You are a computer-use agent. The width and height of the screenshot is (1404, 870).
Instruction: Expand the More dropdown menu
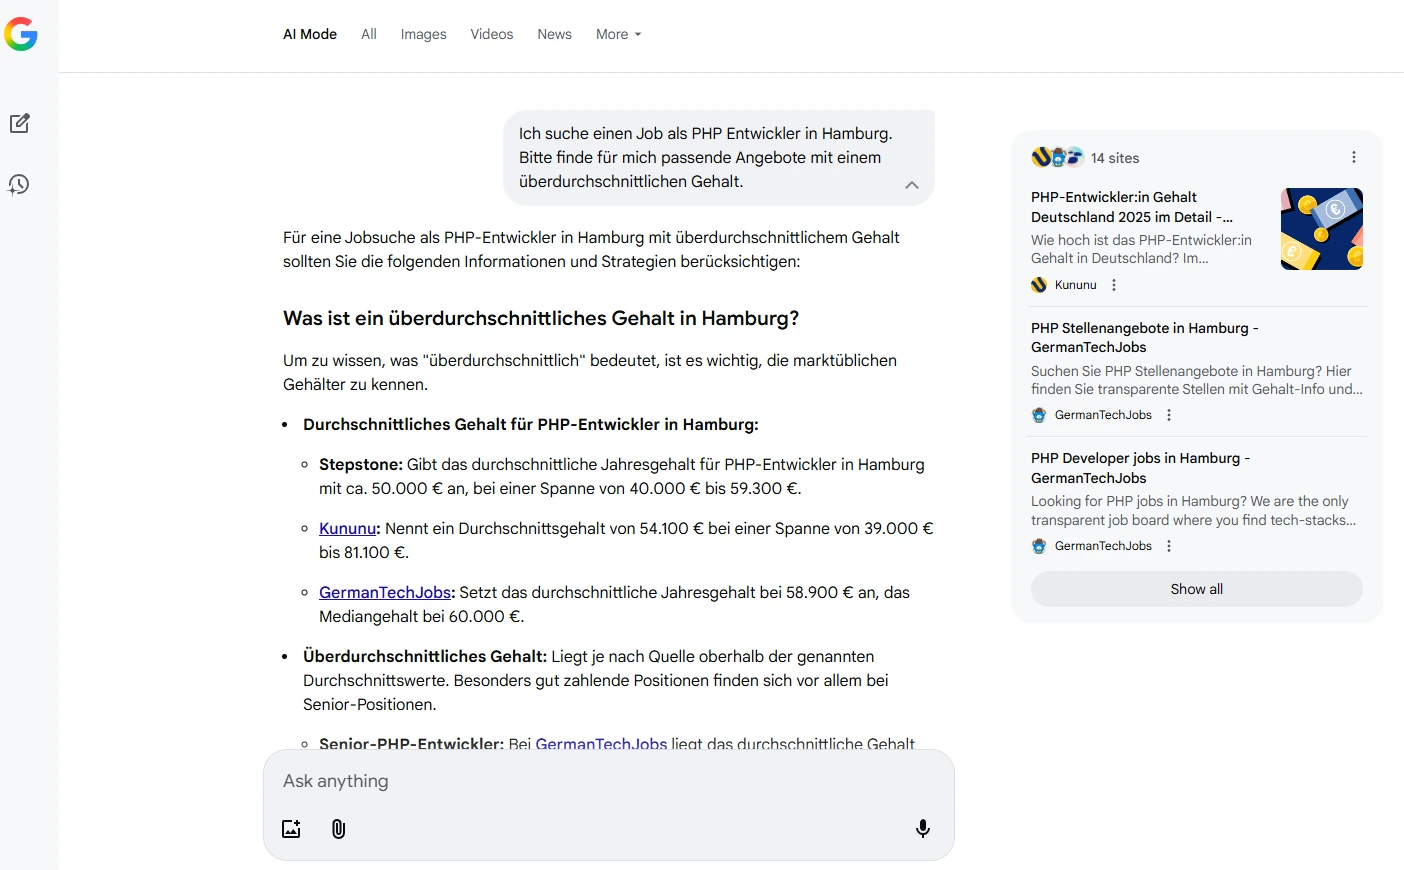(x=618, y=34)
